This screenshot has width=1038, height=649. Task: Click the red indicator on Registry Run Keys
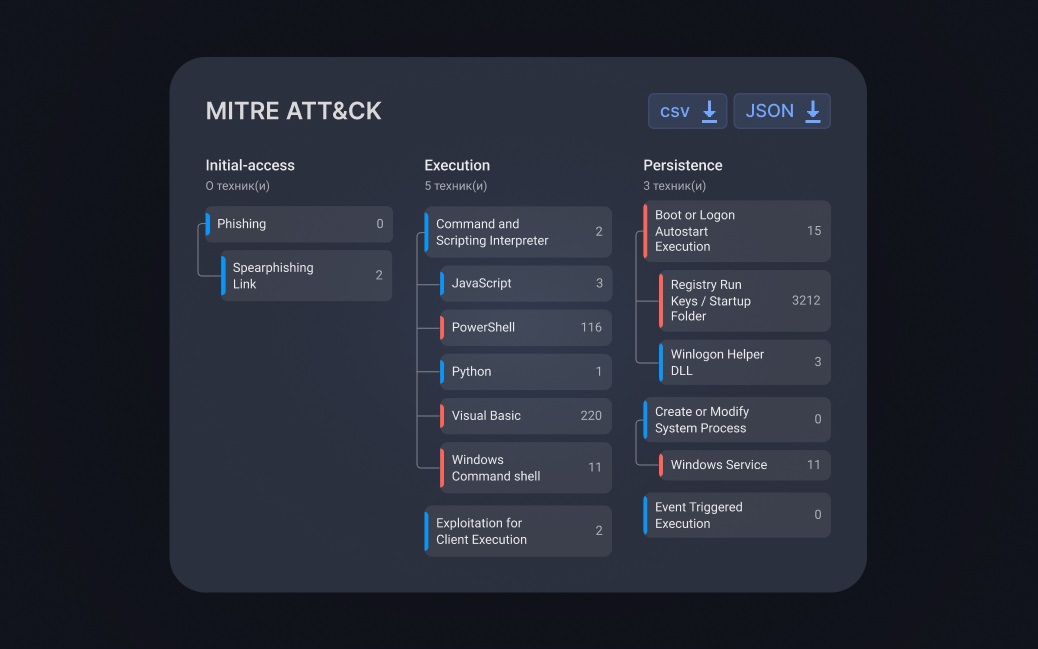click(x=659, y=301)
